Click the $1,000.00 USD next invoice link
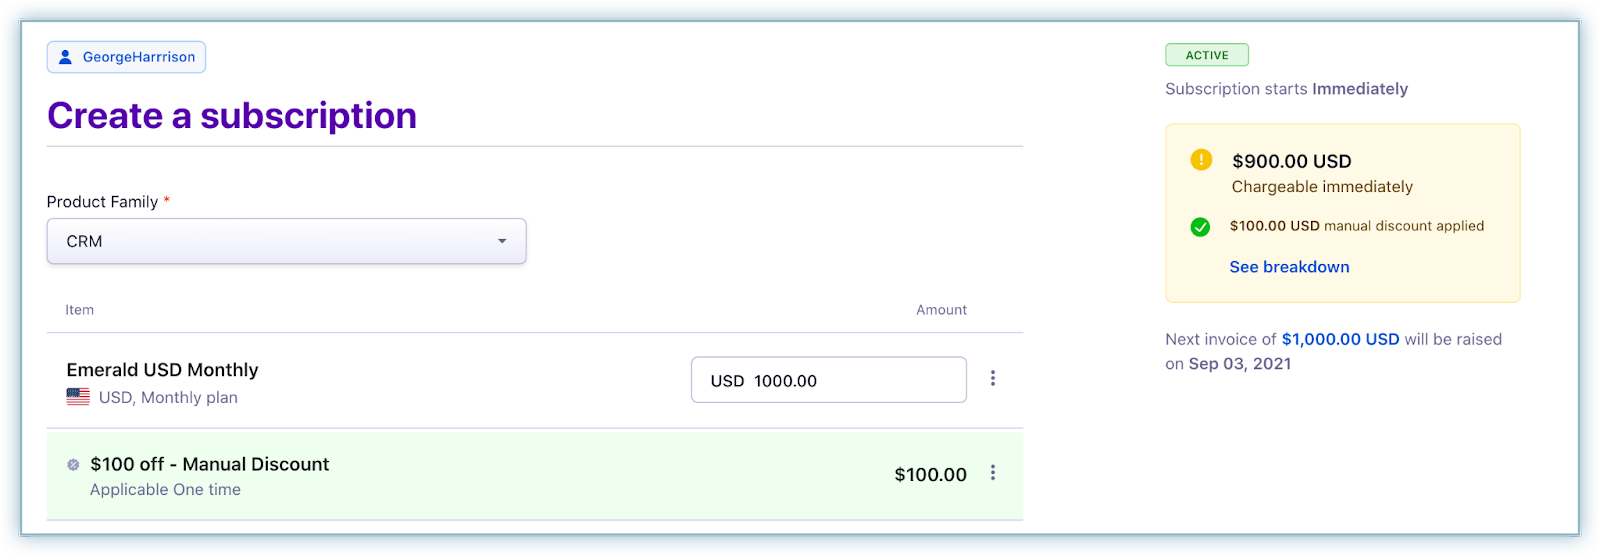Viewport: 1600px width, 556px height. point(1340,339)
